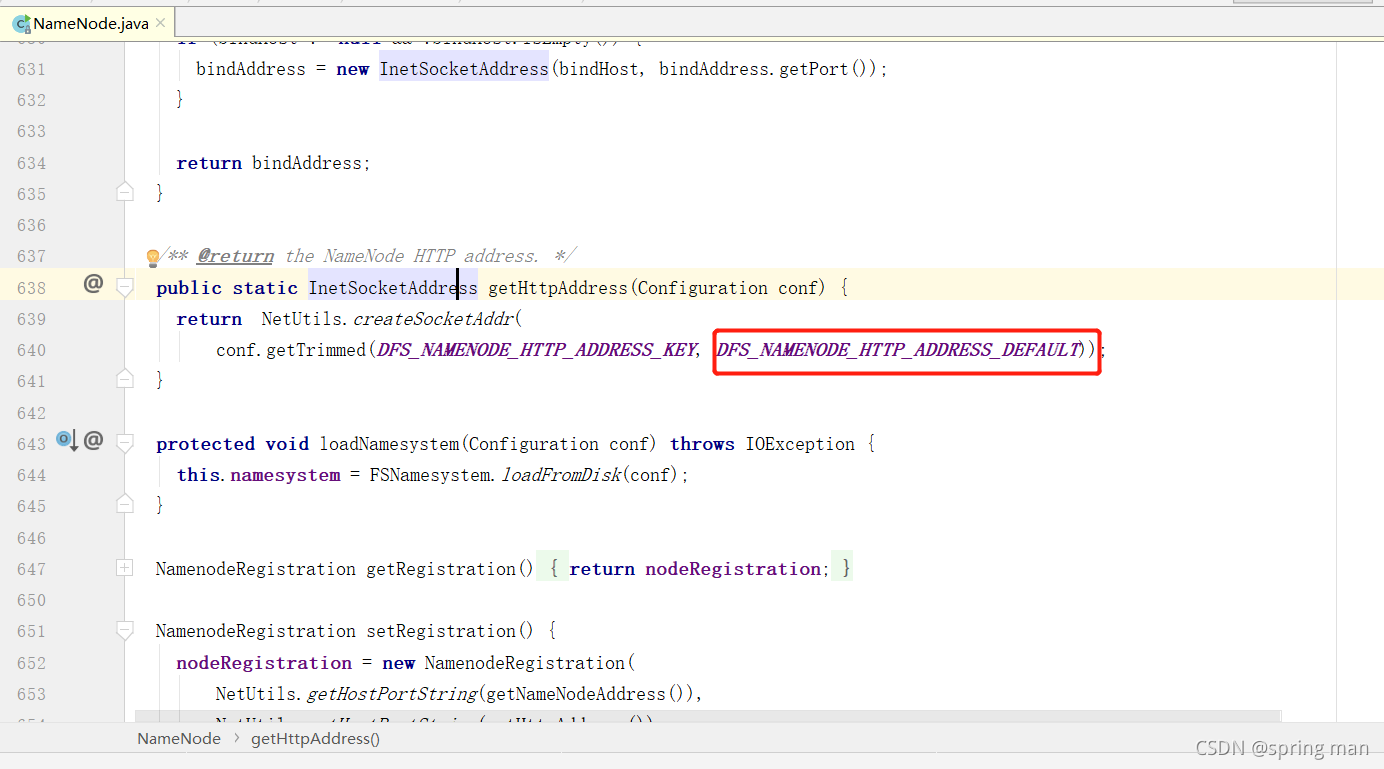Collapse the loadNamesystem method at line 643
1384x769 pixels.
coord(125,443)
